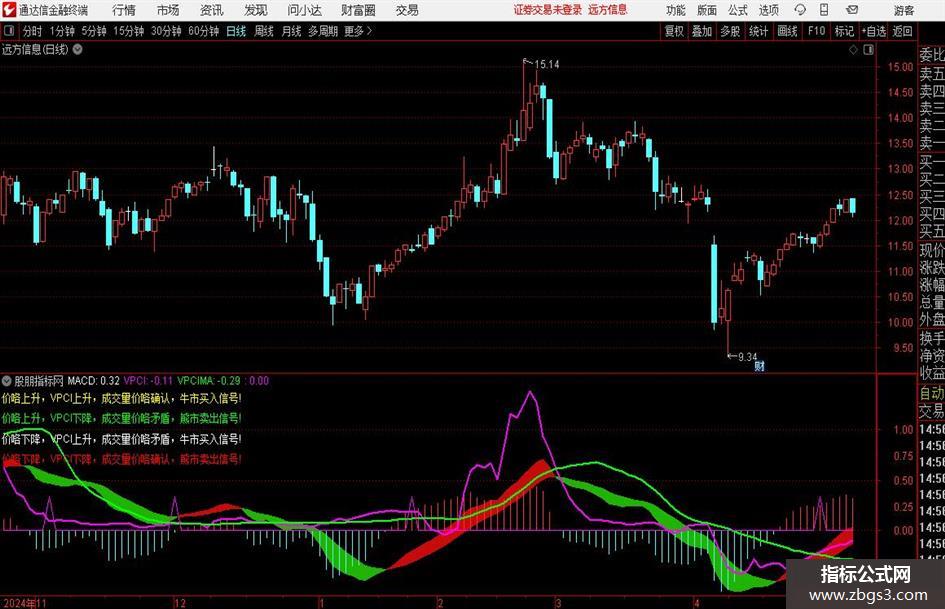945x609 pixels.
Task: Open the 公式 menu
Action: point(737,10)
